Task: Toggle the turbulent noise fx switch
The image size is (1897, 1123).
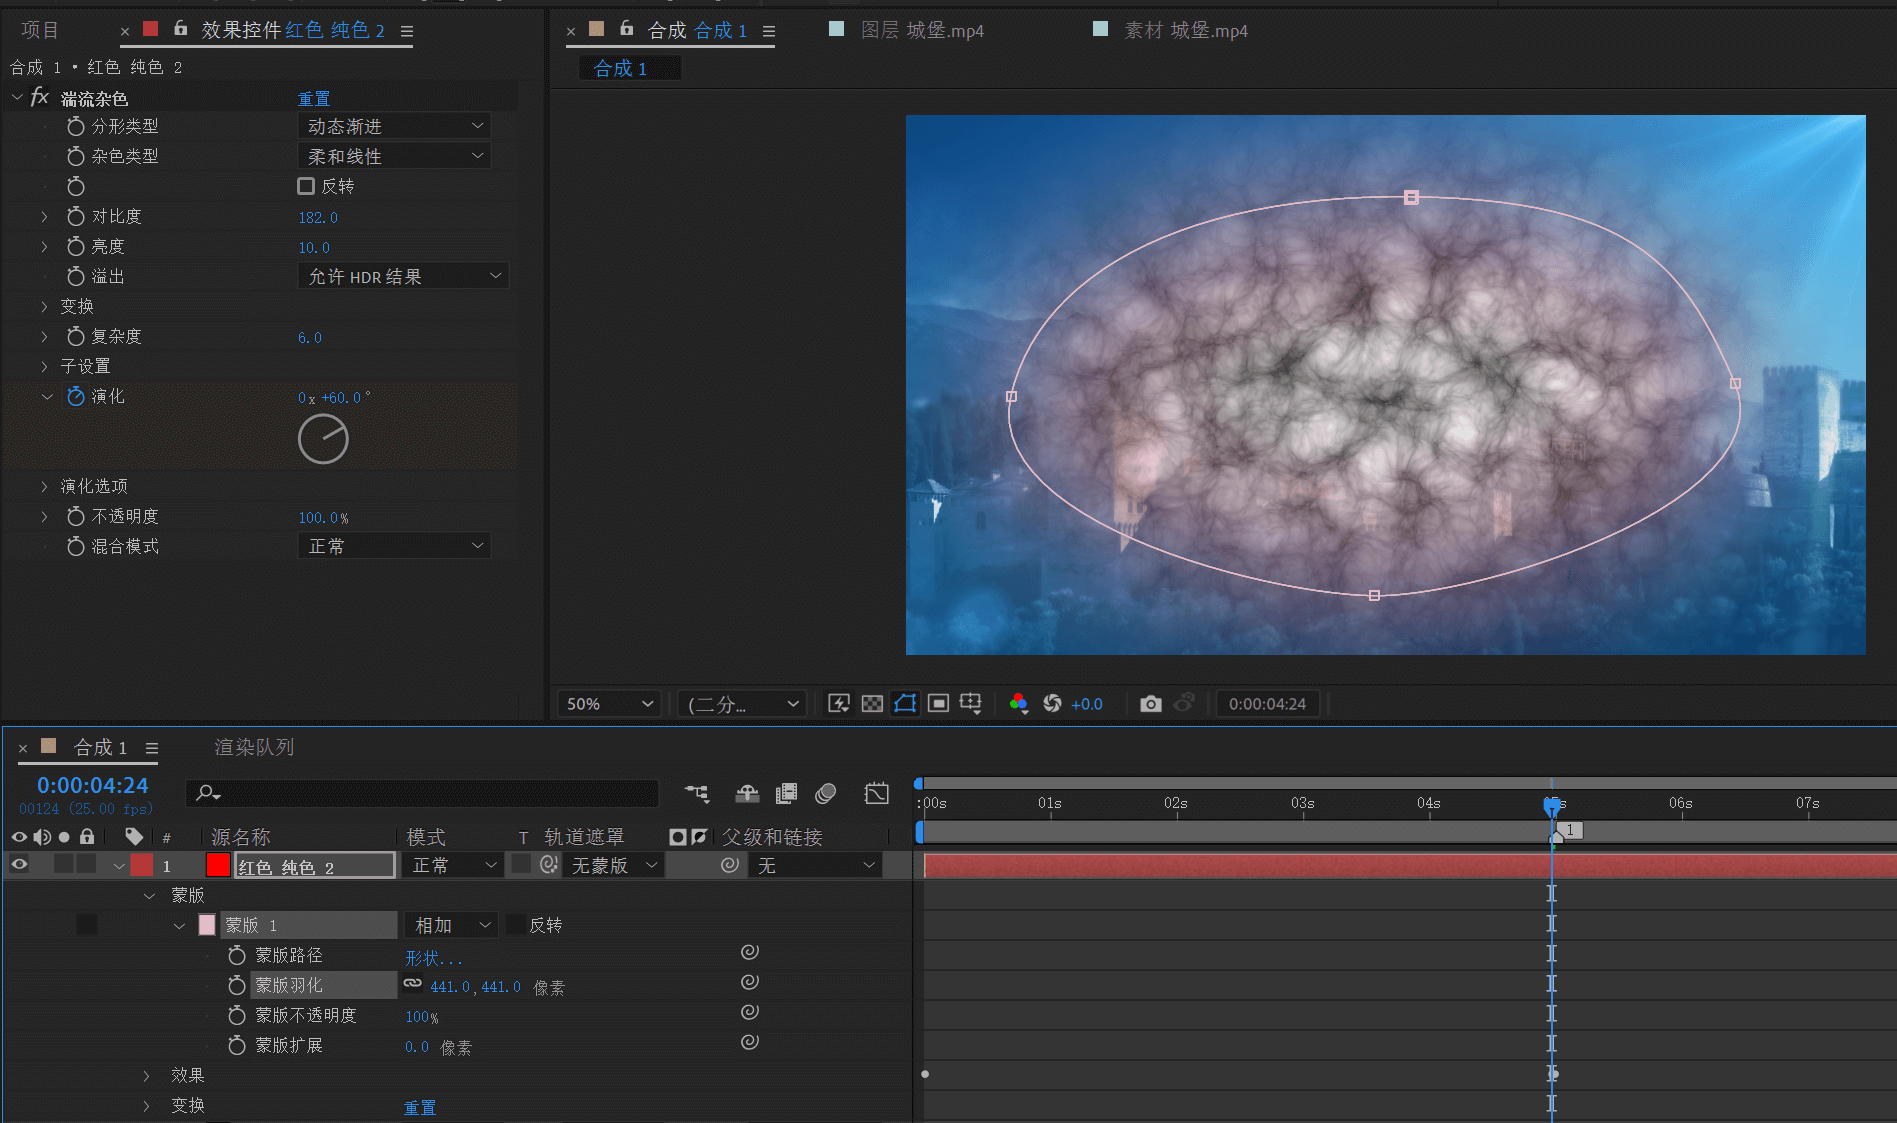Action: [x=40, y=97]
